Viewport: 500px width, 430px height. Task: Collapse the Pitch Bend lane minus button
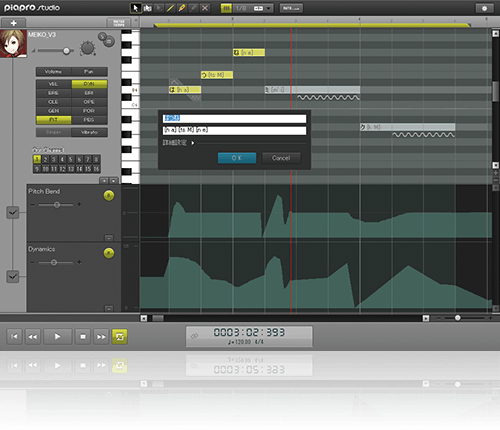coord(109,238)
